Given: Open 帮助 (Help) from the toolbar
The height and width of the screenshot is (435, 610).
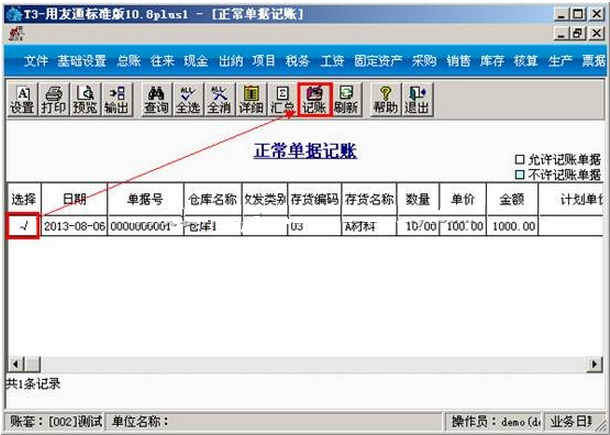Looking at the screenshot, I should [x=385, y=98].
